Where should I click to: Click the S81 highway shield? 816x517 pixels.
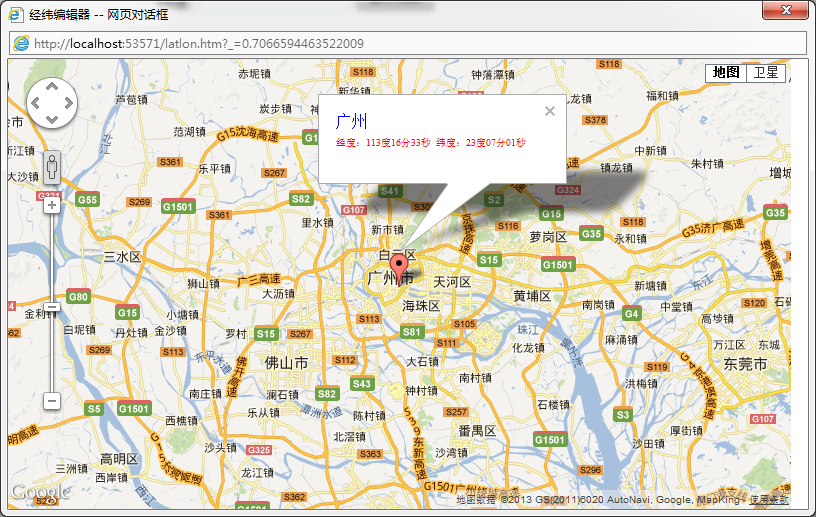click(412, 332)
